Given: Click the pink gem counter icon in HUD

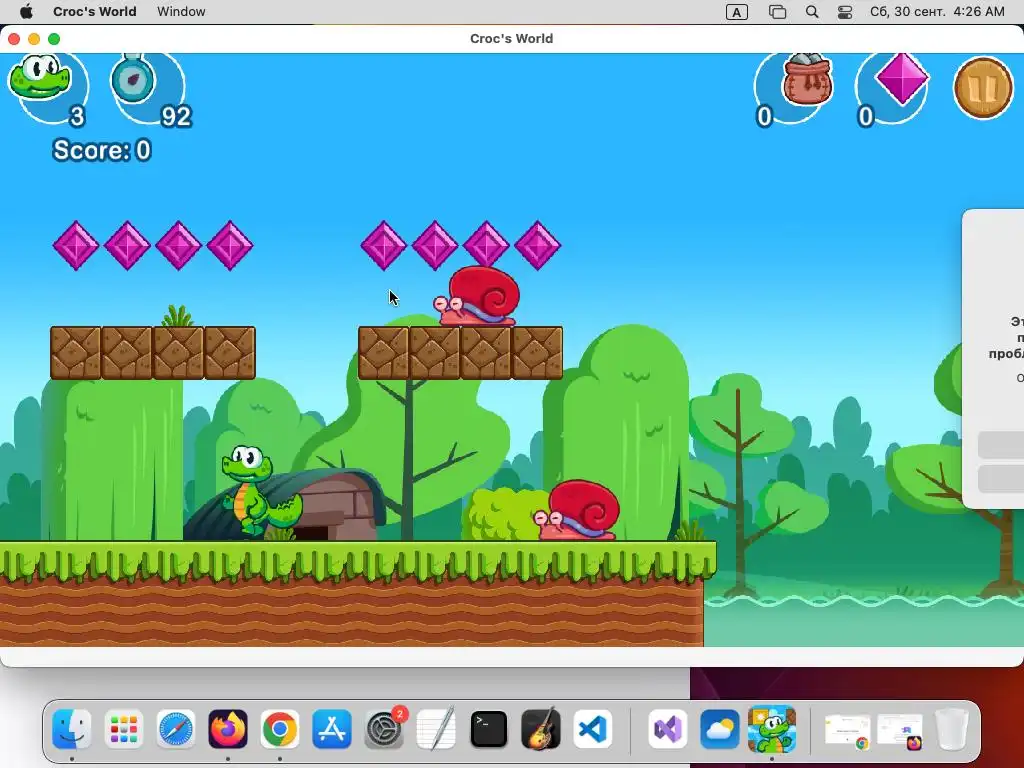Looking at the screenshot, I should point(902,79).
